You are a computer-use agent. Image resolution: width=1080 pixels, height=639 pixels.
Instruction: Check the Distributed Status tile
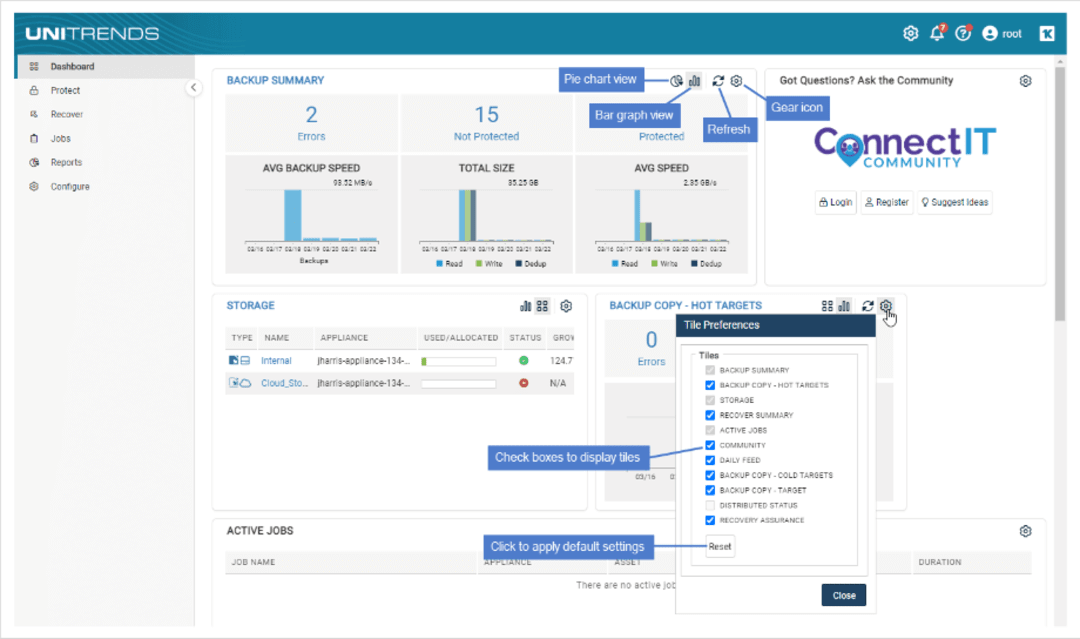[x=710, y=505]
